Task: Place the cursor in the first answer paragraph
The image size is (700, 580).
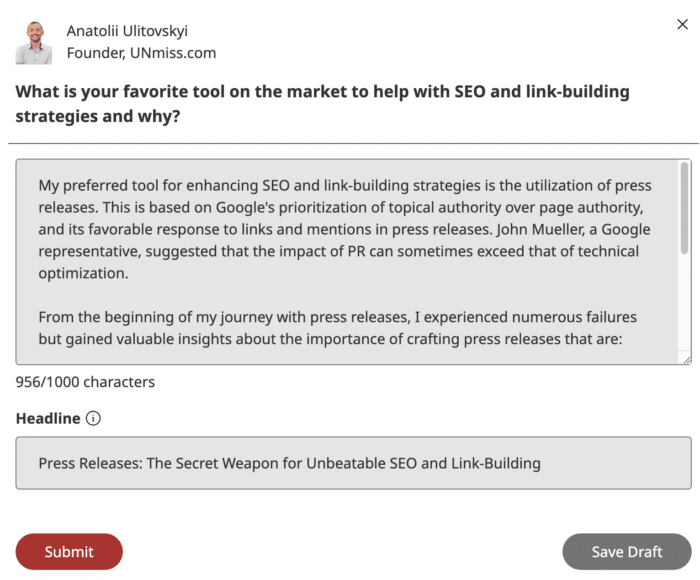Action: [345, 229]
